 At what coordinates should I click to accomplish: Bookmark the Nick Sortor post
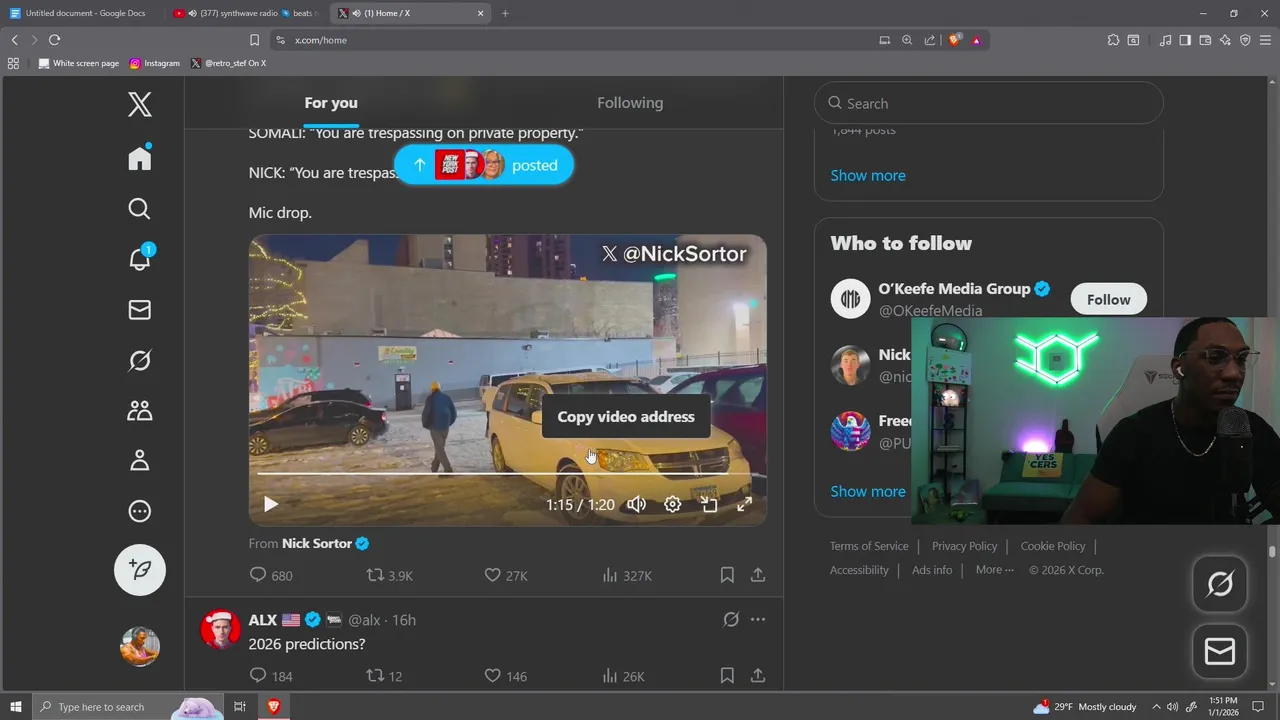pyautogui.click(x=727, y=575)
